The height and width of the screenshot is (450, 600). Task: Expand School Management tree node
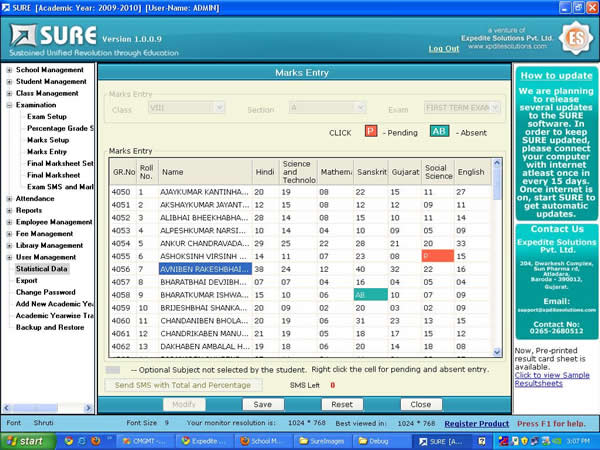[x=9, y=70]
